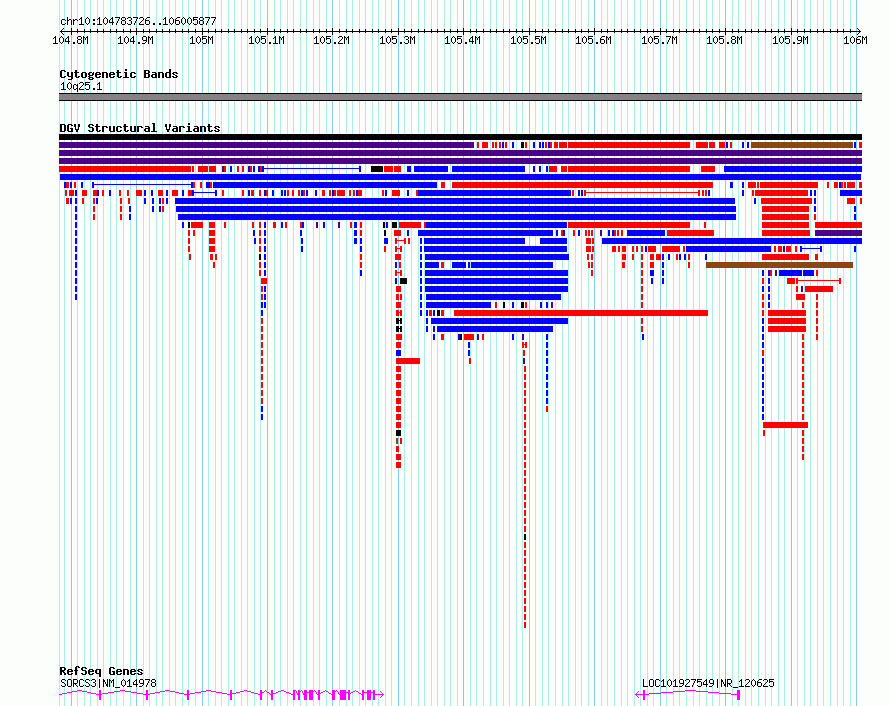Image resolution: width=890 pixels, height=706 pixels.
Task: Click the 105.8M ruler tick label
Action: pos(724,40)
